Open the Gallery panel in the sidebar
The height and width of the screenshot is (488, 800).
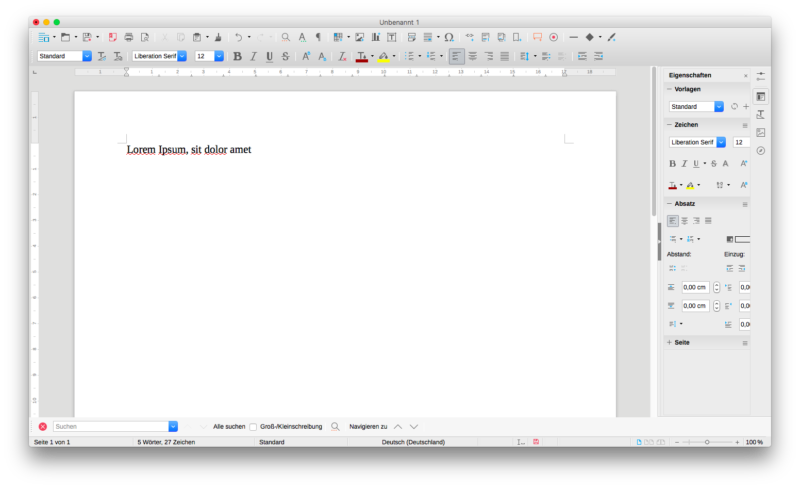[761, 132]
